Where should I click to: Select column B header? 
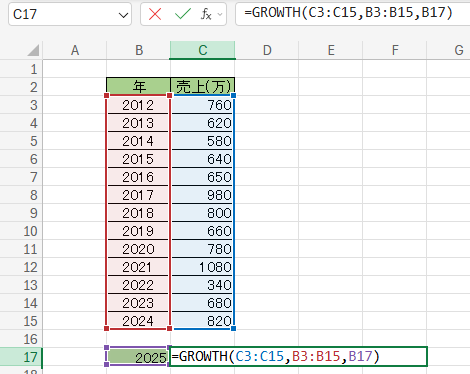coord(139,50)
